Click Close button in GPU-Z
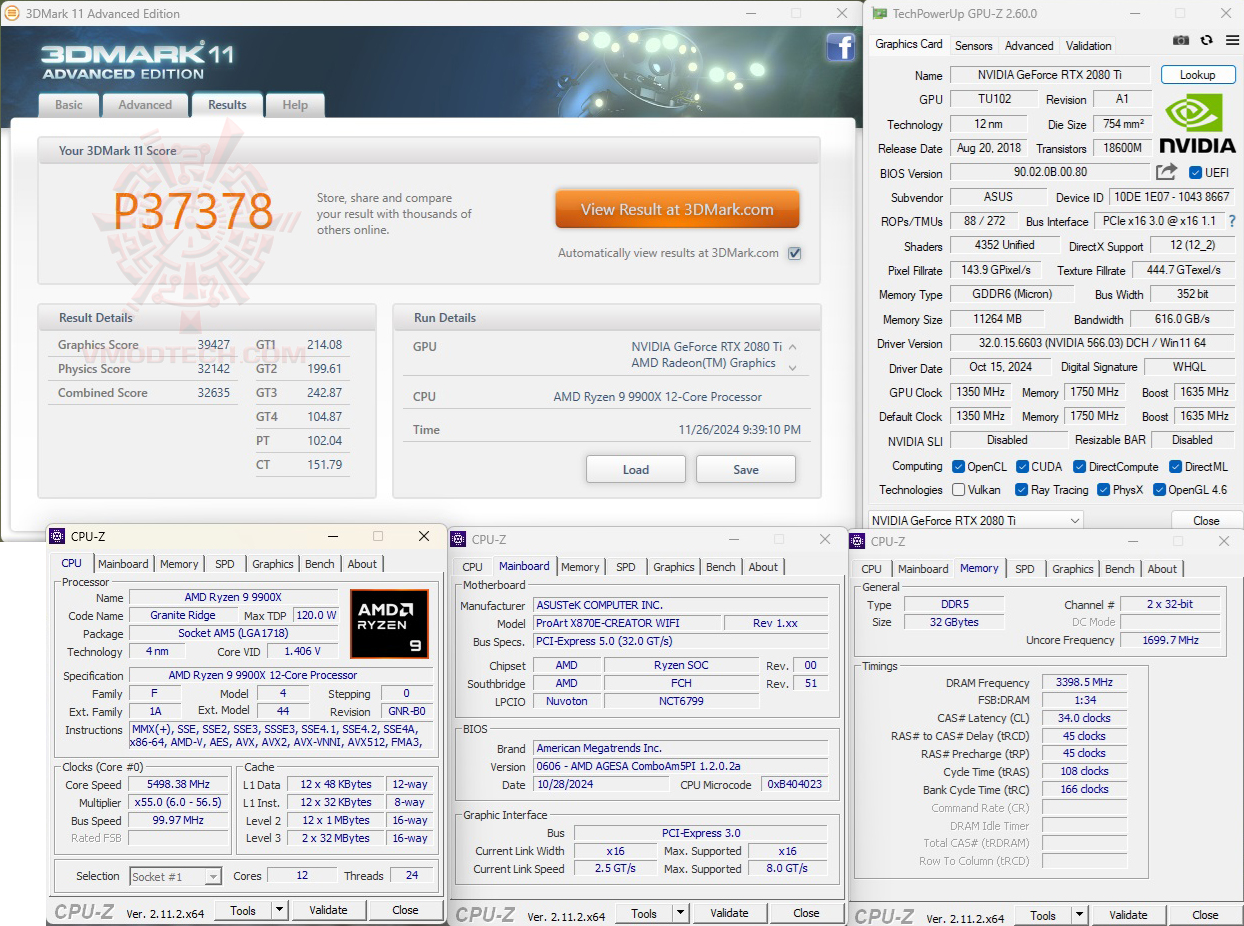Image resolution: width=1244 pixels, height=926 pixels. [1206, 520]
